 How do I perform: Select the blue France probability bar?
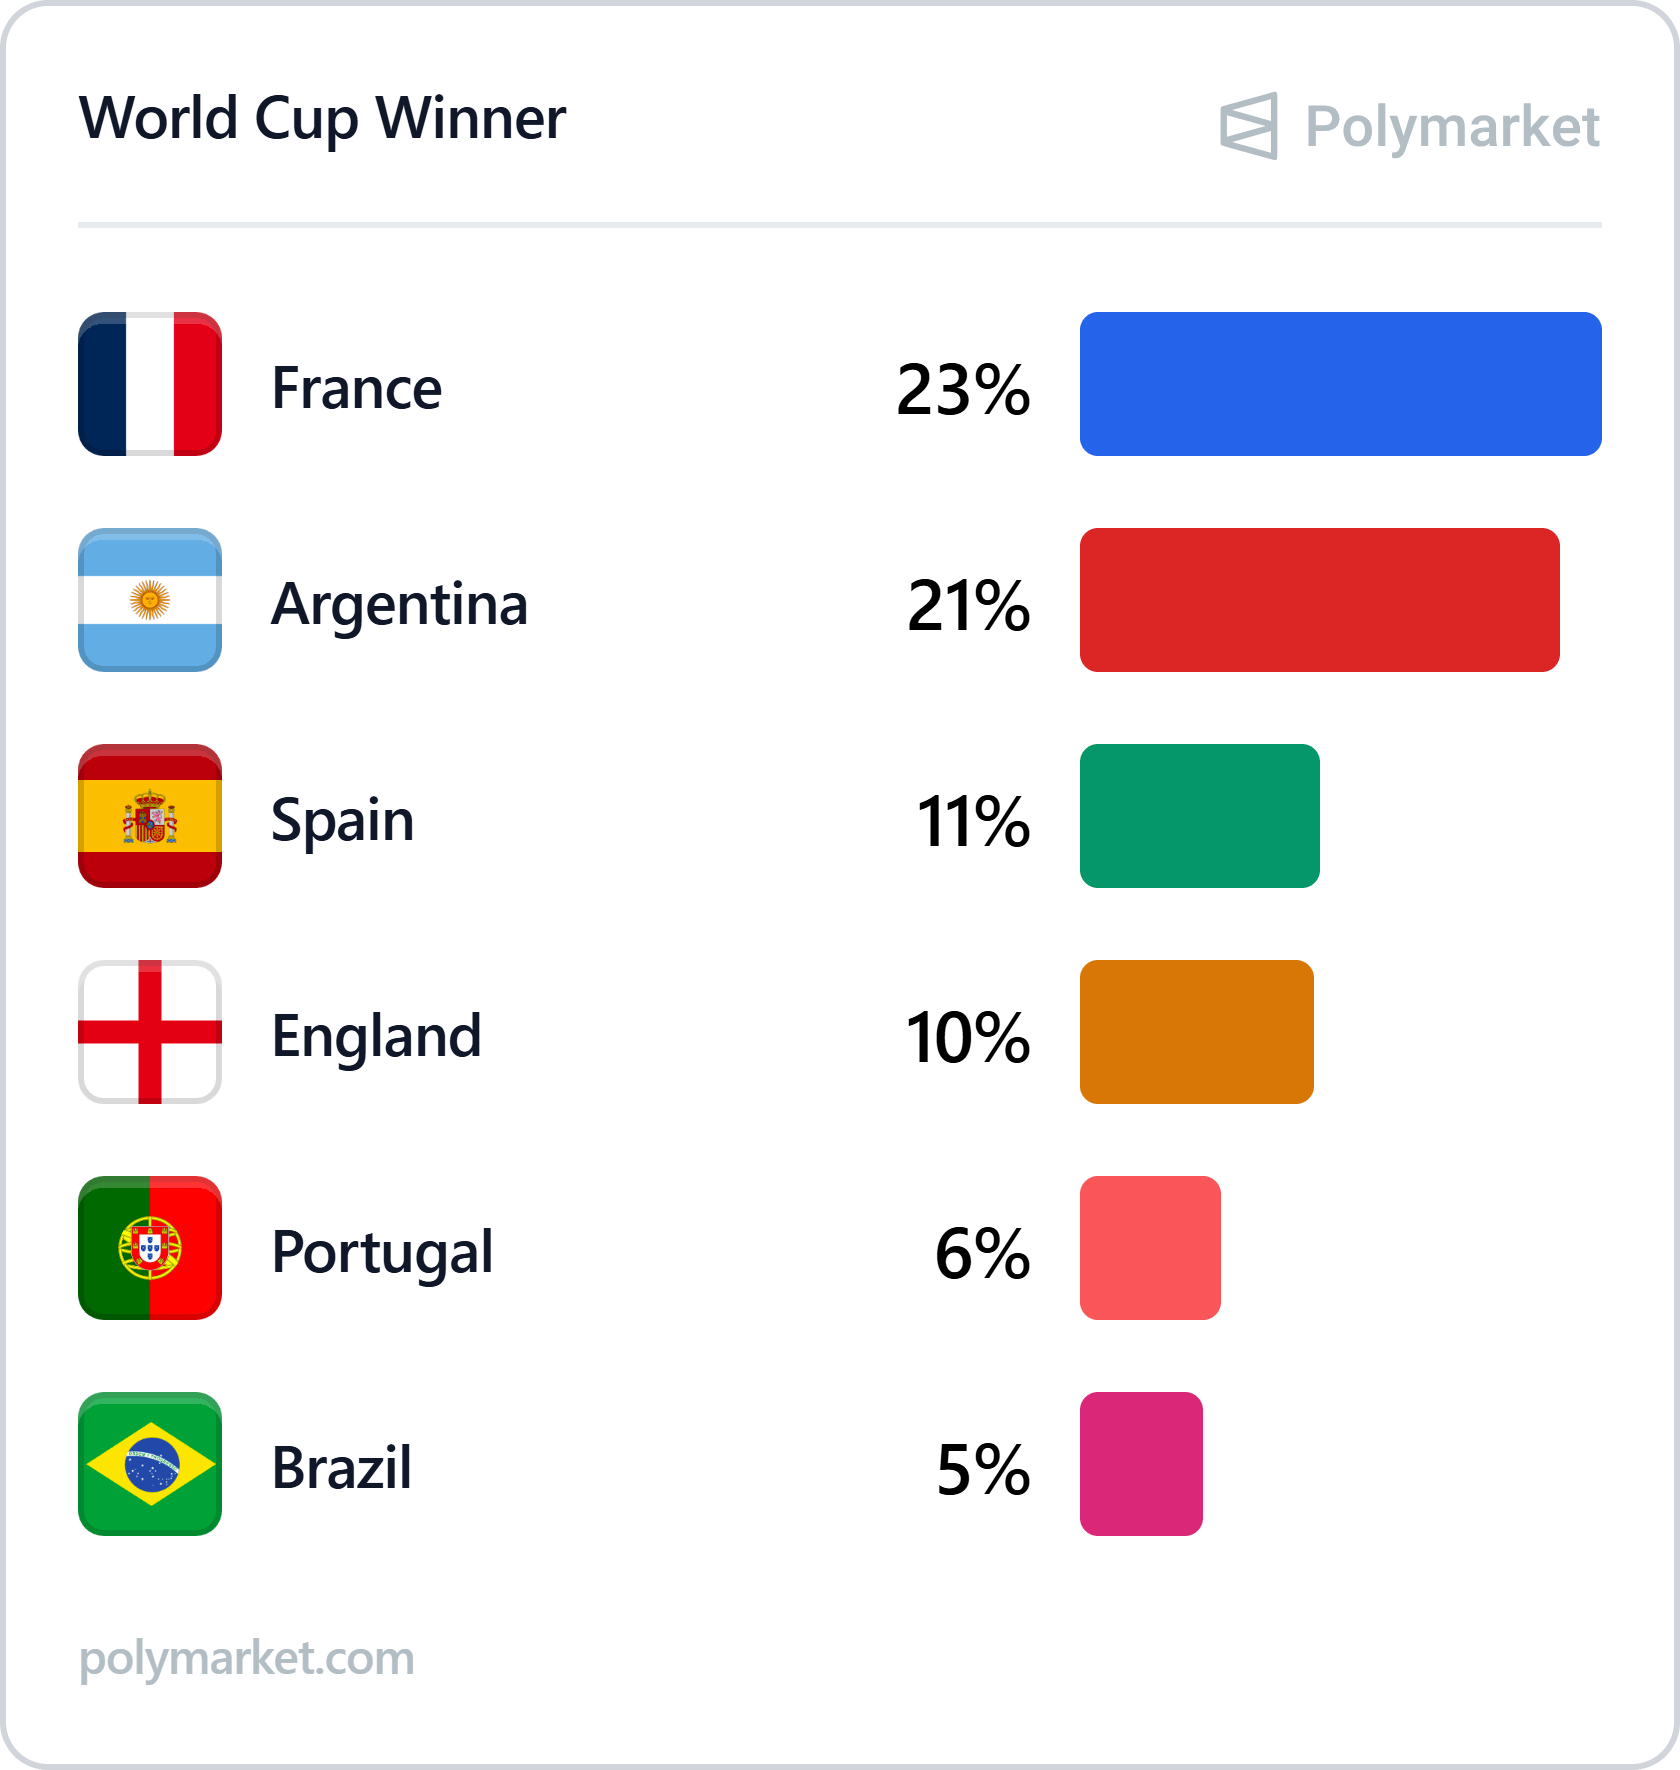(1341, 384)
